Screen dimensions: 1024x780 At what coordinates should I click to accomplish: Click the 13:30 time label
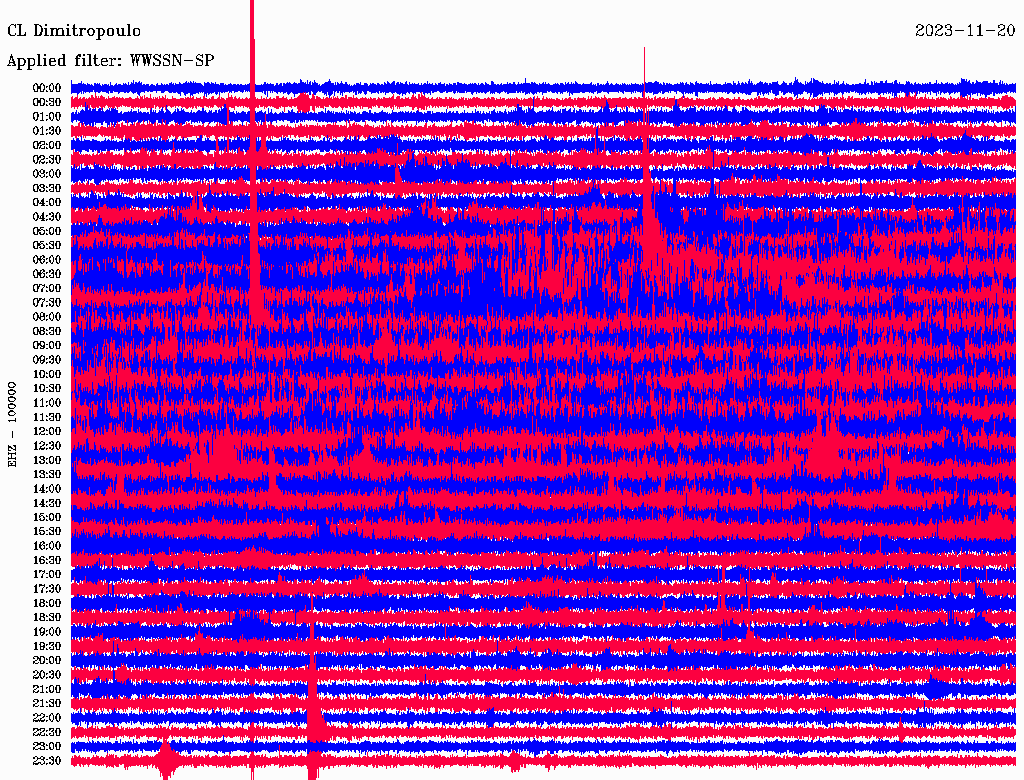click(x=47, y=474)
